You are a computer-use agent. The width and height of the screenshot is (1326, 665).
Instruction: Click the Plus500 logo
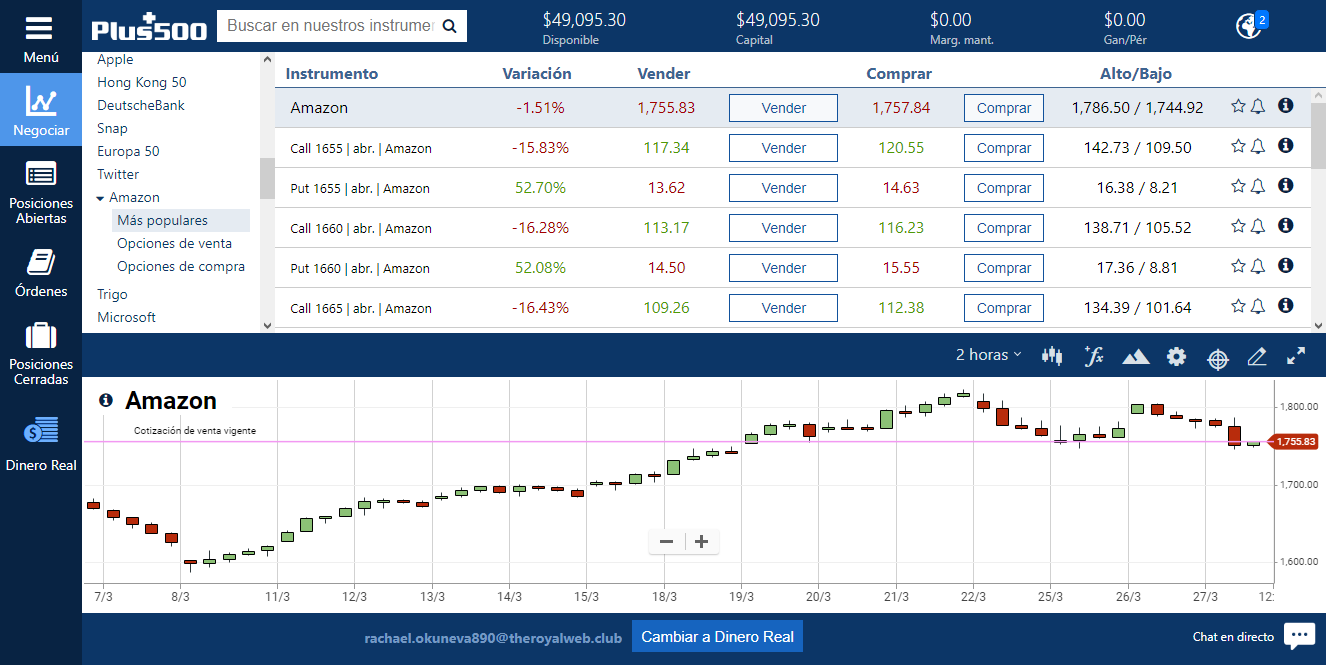149,26
